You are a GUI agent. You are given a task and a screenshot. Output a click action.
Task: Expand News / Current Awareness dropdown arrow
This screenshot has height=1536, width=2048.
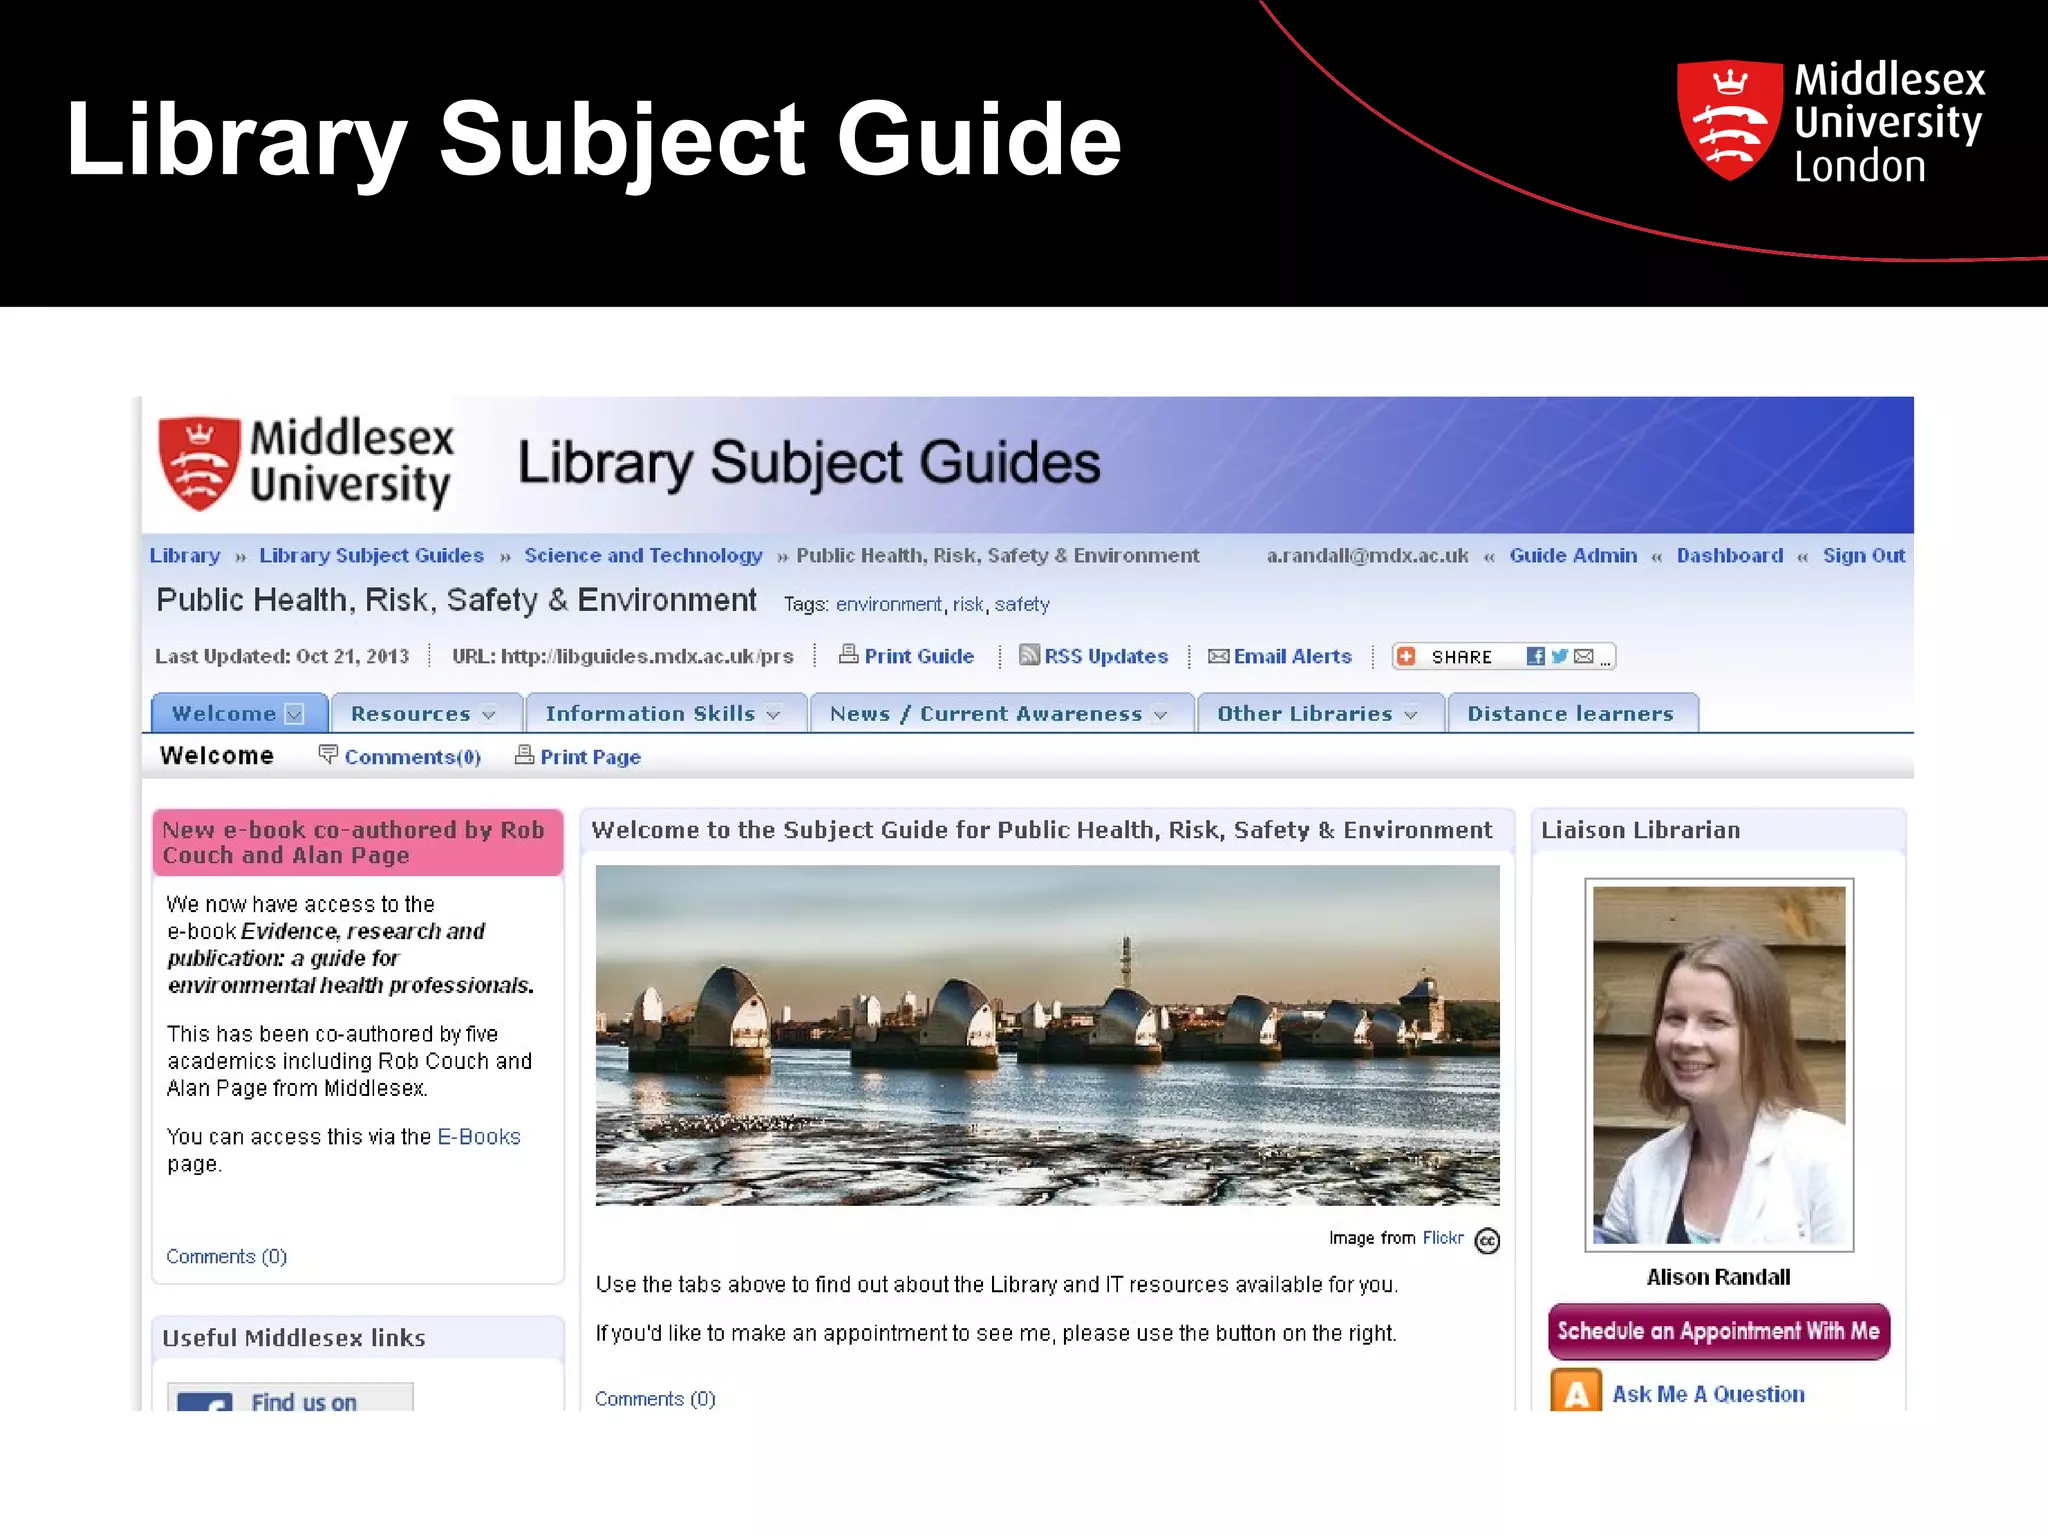pyautogui.click(x=1160, y=715)
